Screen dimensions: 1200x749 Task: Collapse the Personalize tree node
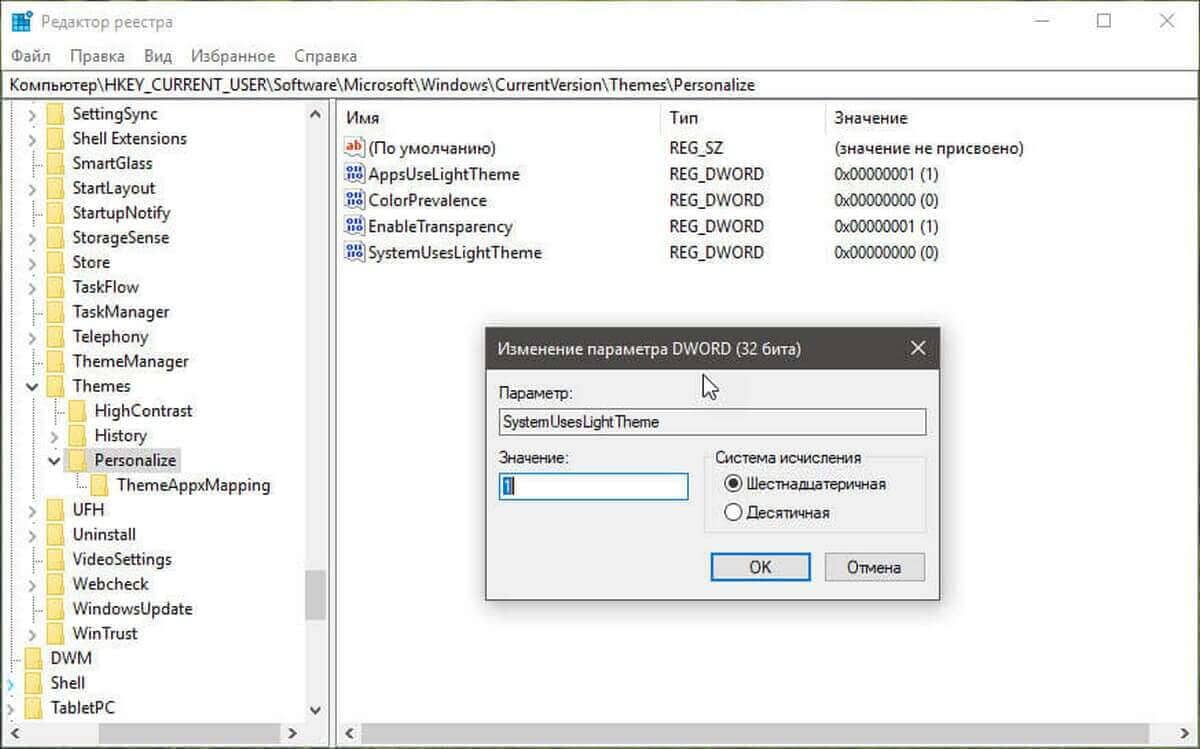click(54, 461)
